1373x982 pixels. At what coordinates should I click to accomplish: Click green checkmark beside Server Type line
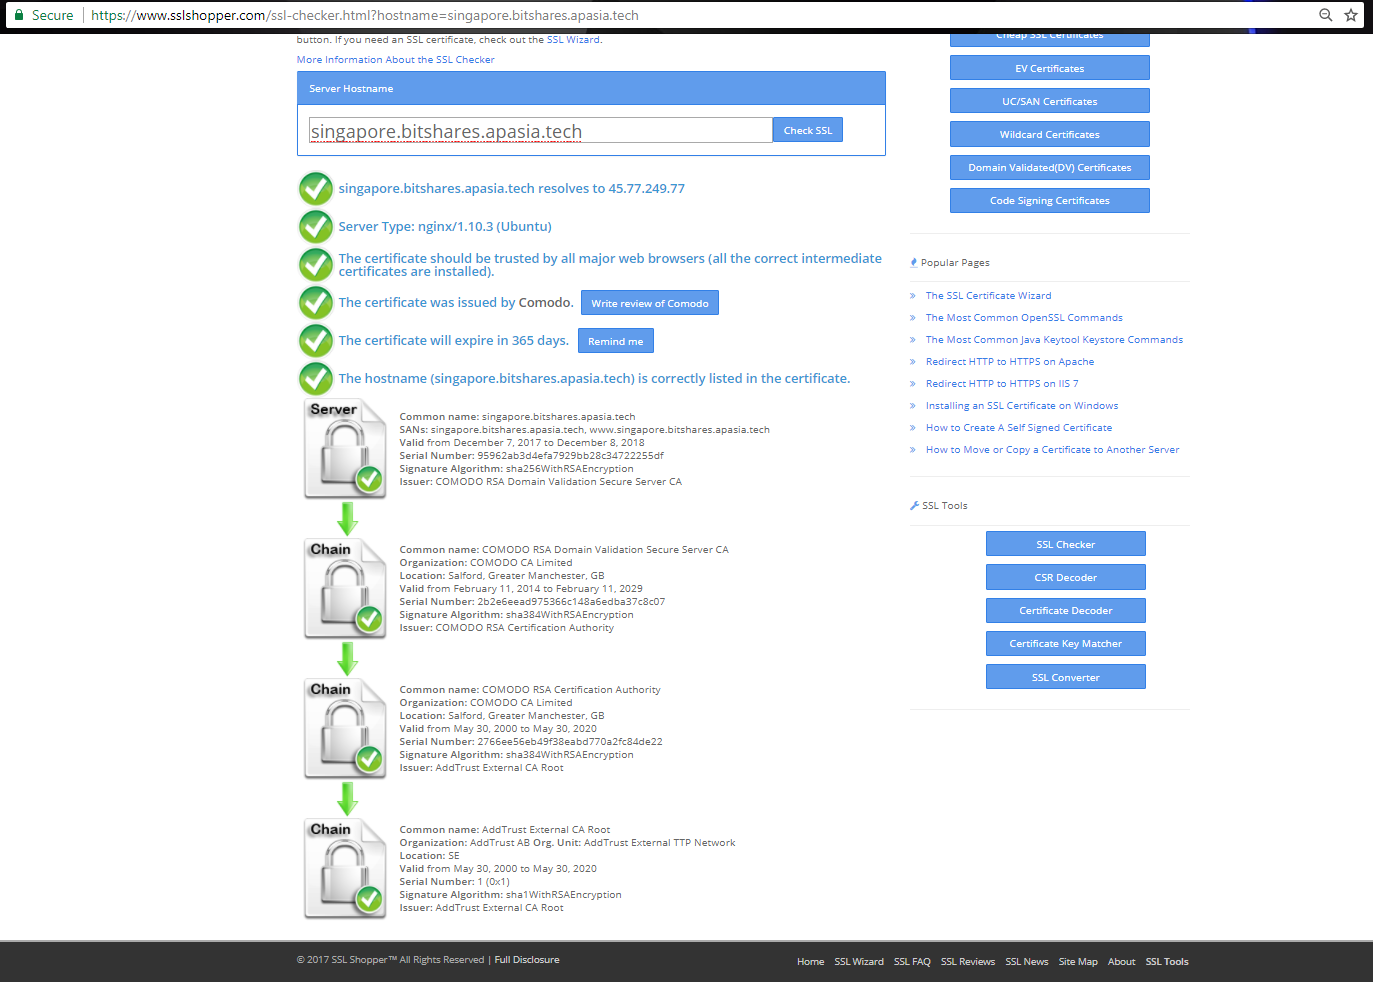(x=316, y=226)
